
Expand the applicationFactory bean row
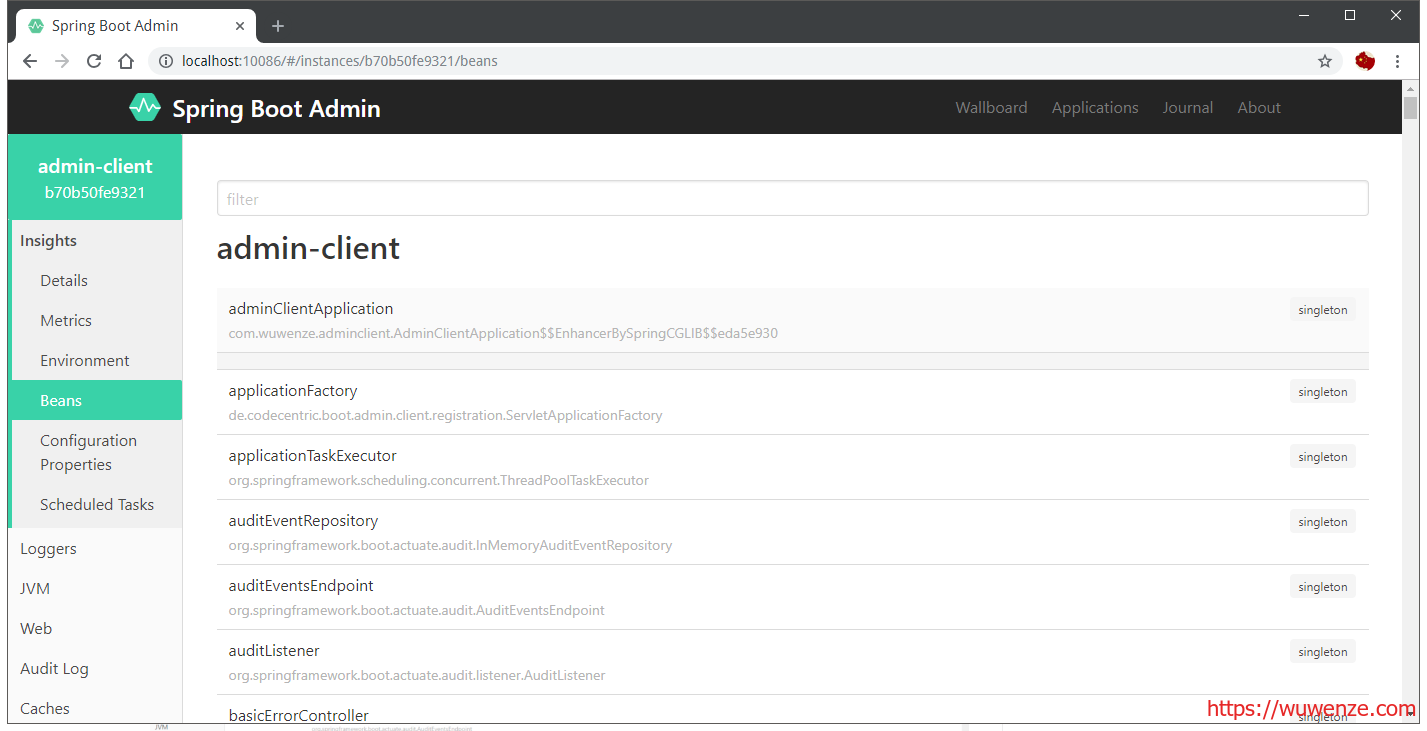(792, 402)
